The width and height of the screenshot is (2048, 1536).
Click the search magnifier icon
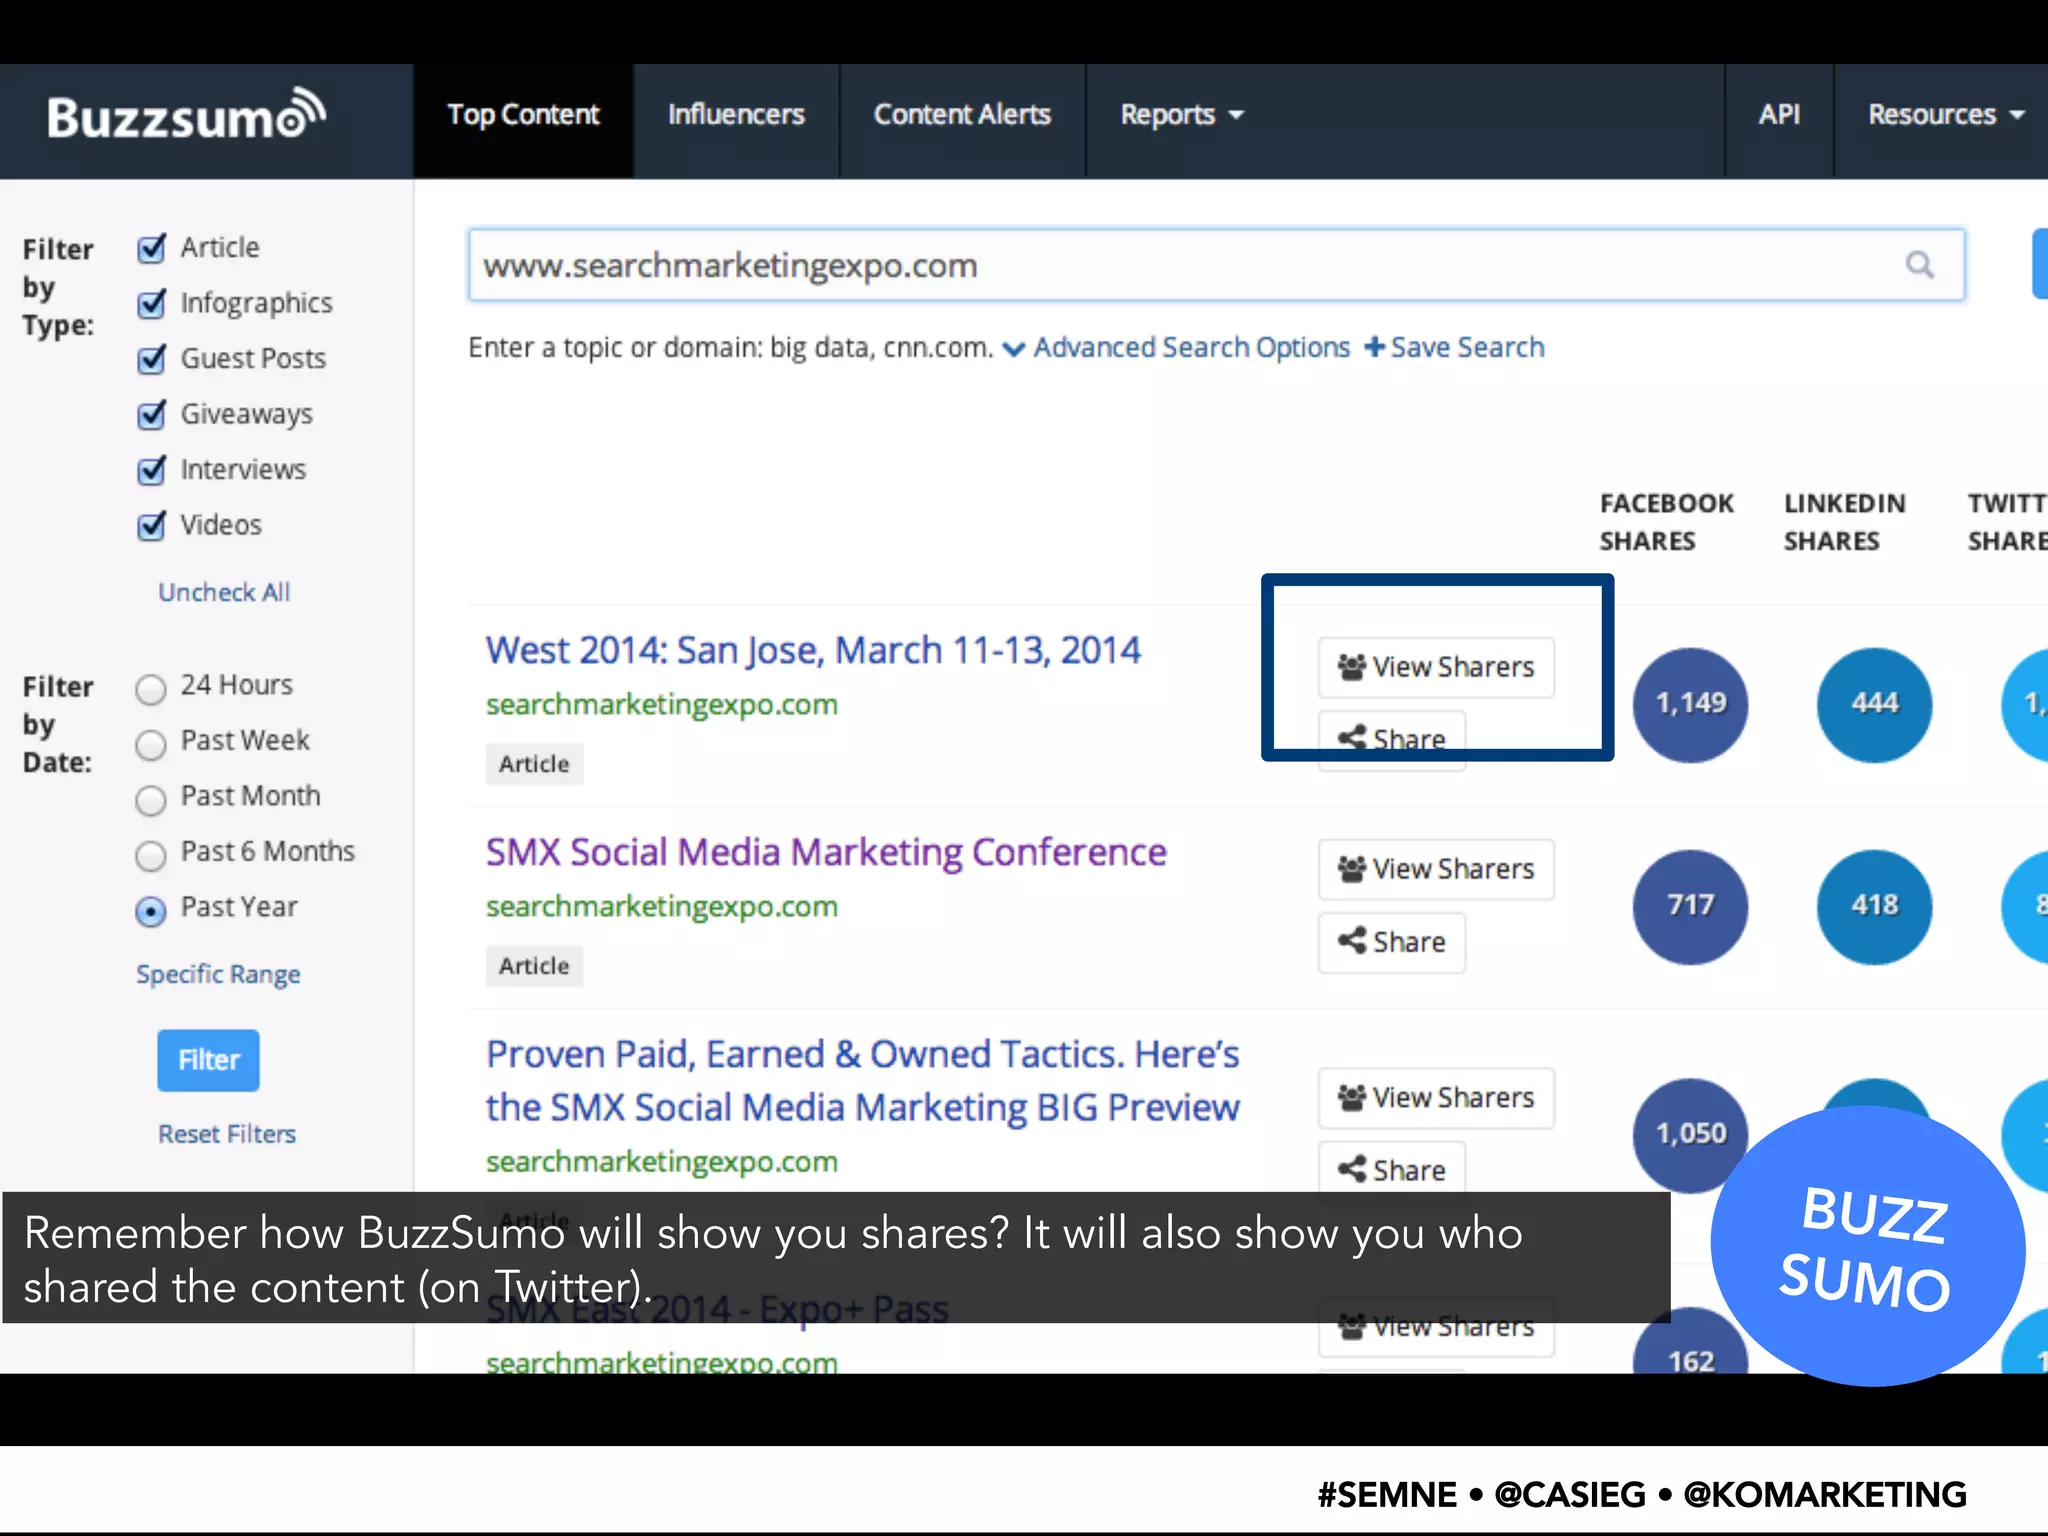coord(1919,265)
